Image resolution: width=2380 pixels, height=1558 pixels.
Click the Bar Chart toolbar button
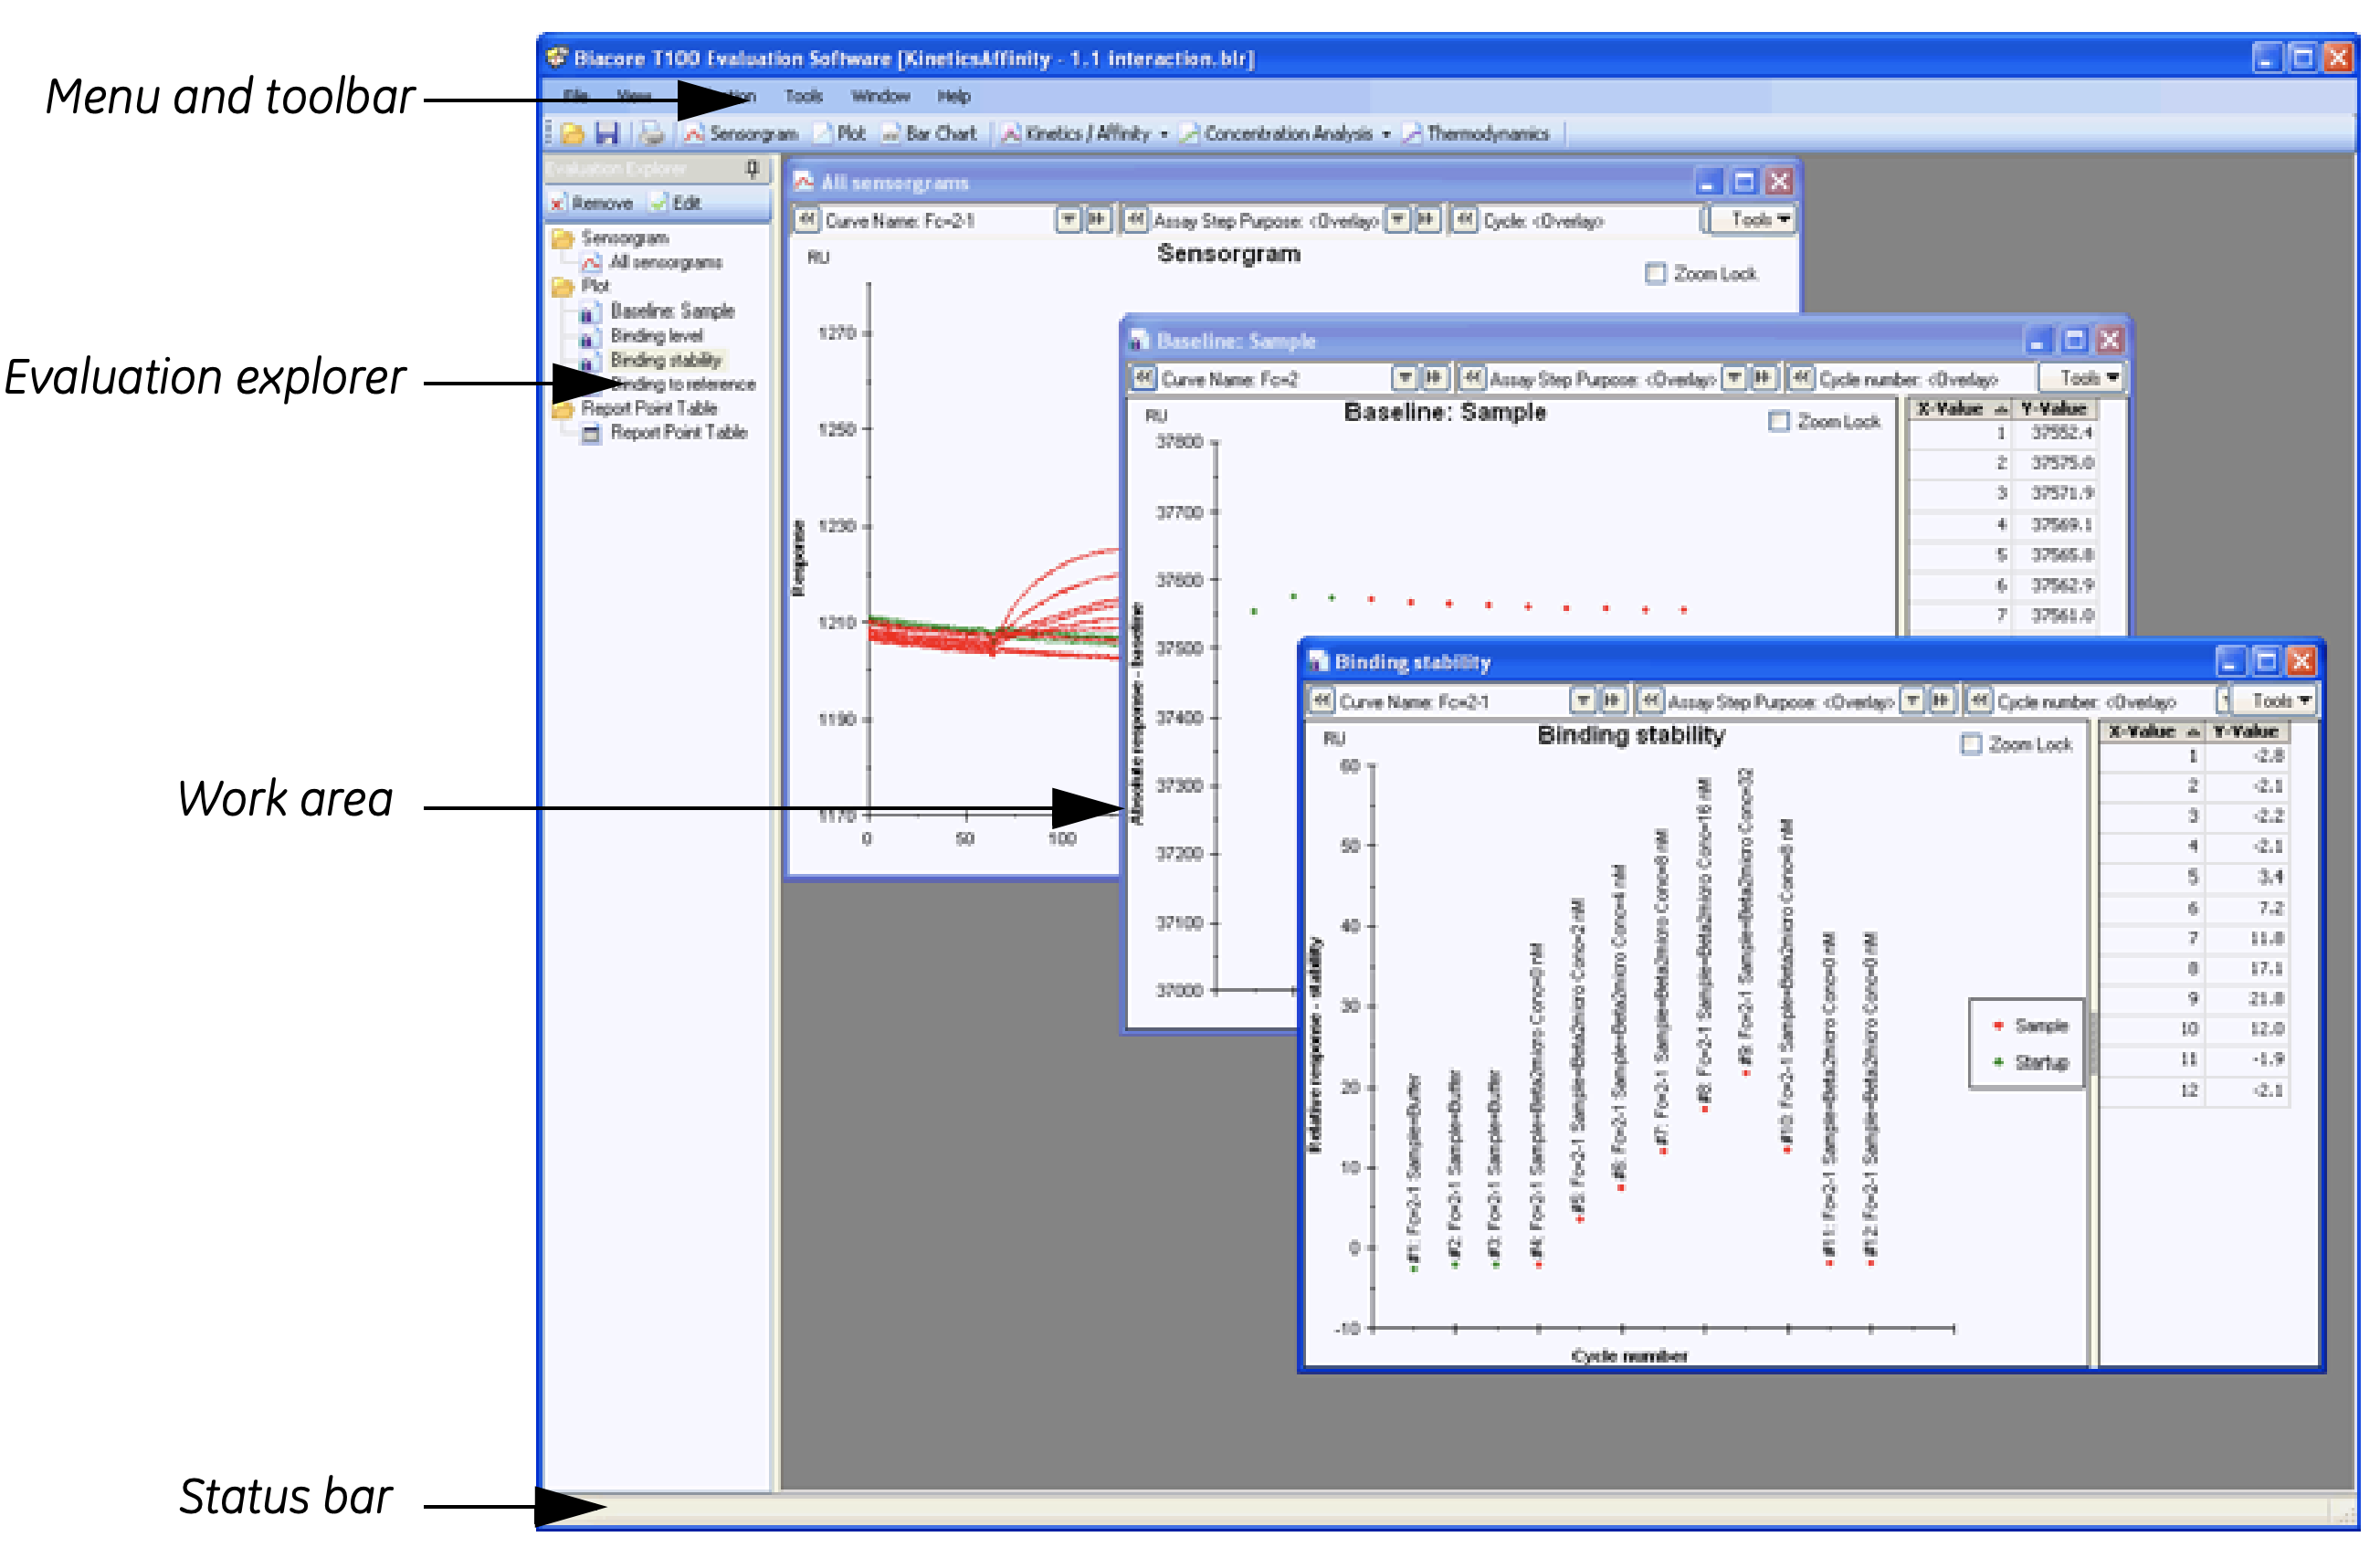pos(929,134)
